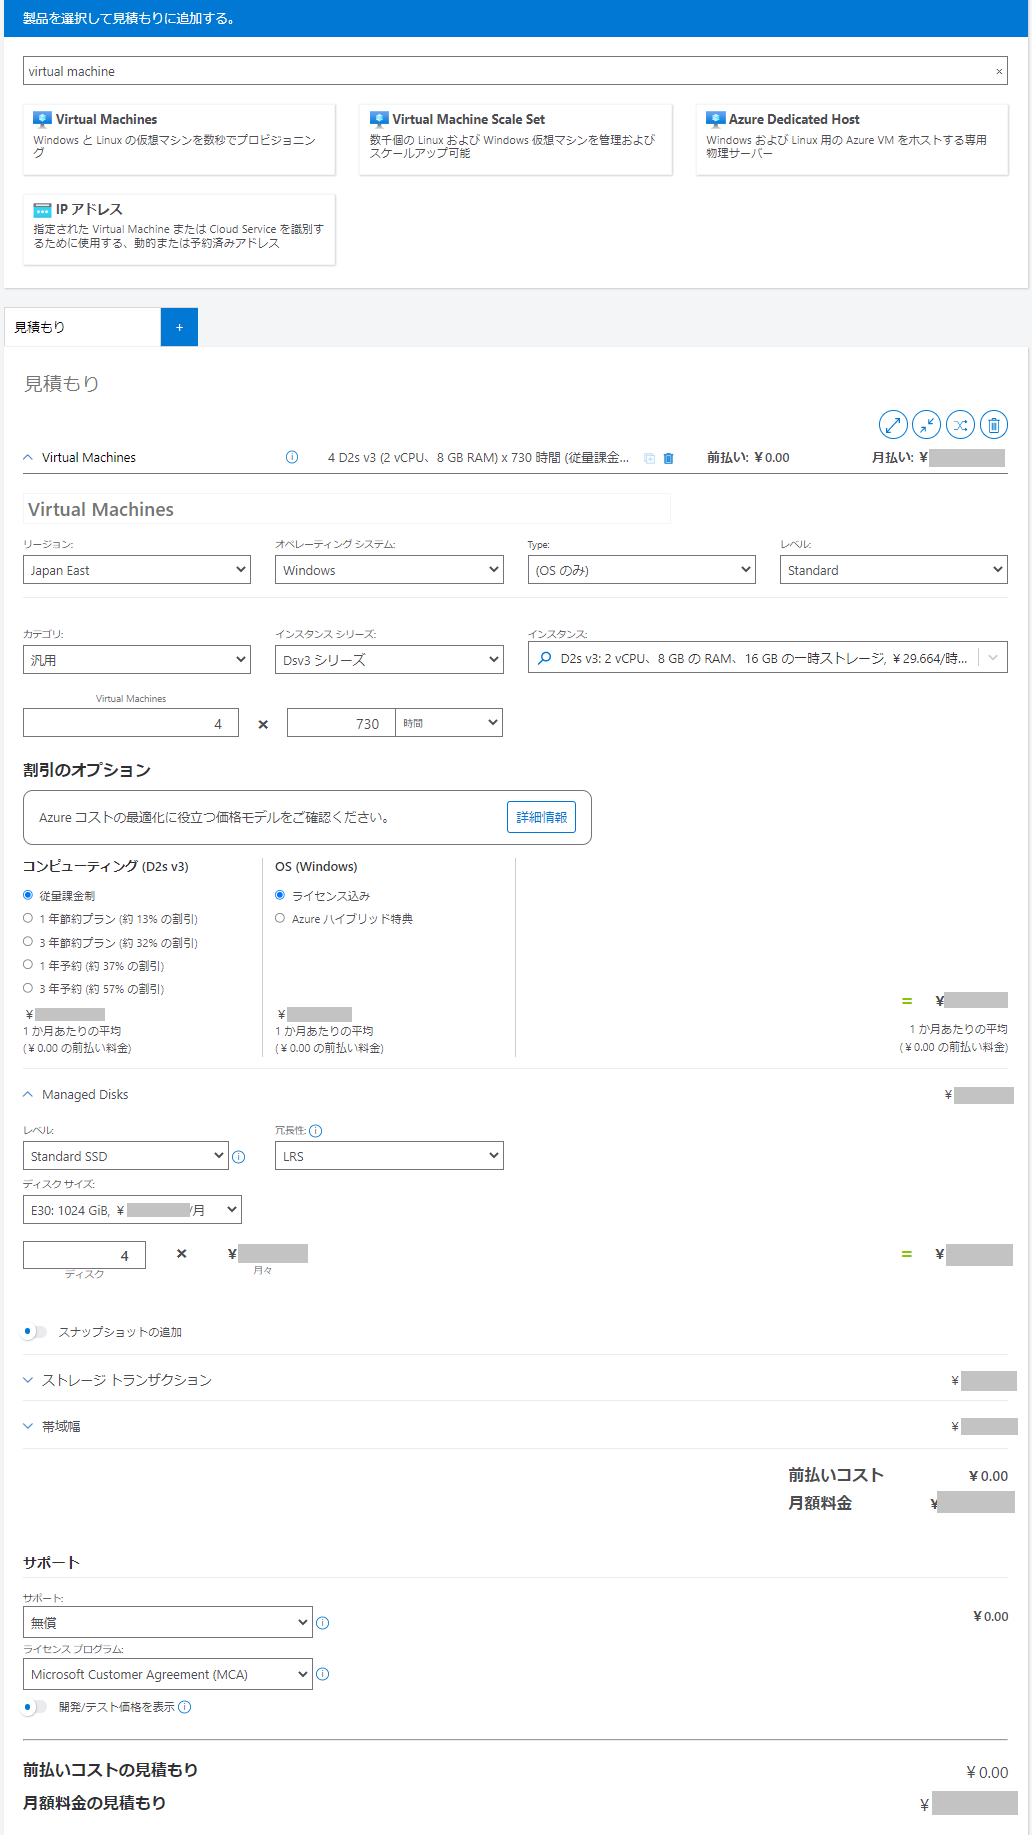Select 1 年節約プラン option
The height and width of the screenshot is (1835, 1032).
tap(28, 918)
